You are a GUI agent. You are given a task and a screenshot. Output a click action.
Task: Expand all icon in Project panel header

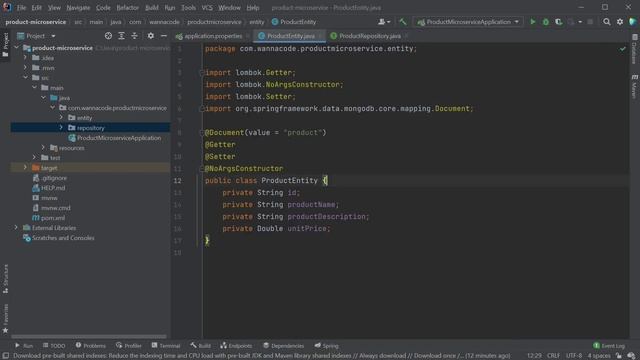[x=121, y=36]
